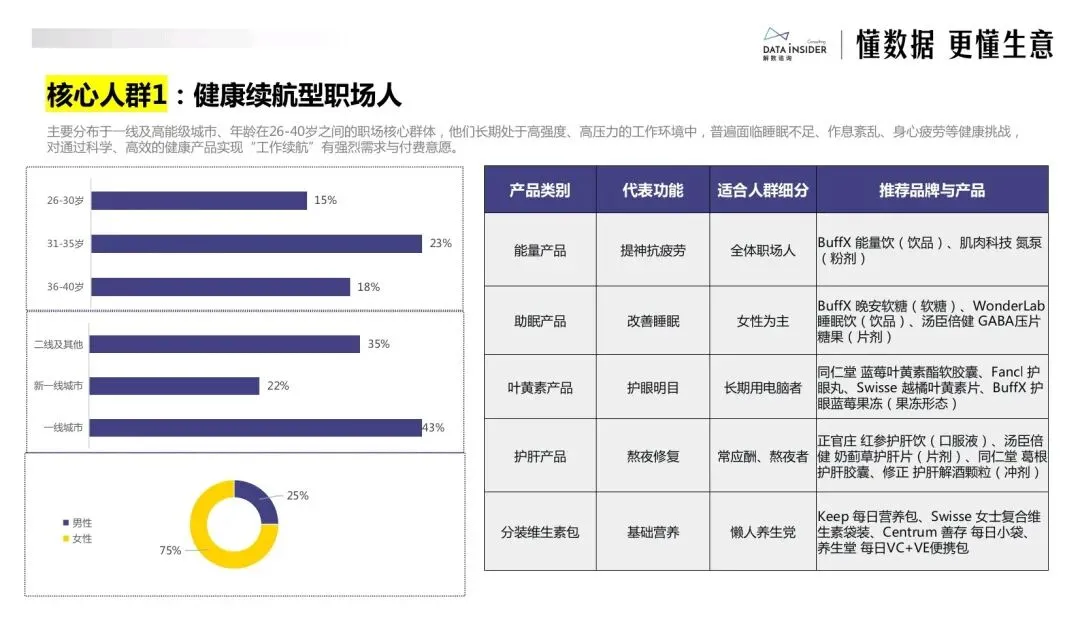Select the '35%' city value label
The width and height of the screenshot is (1080, 623).
tap(378, 344)
